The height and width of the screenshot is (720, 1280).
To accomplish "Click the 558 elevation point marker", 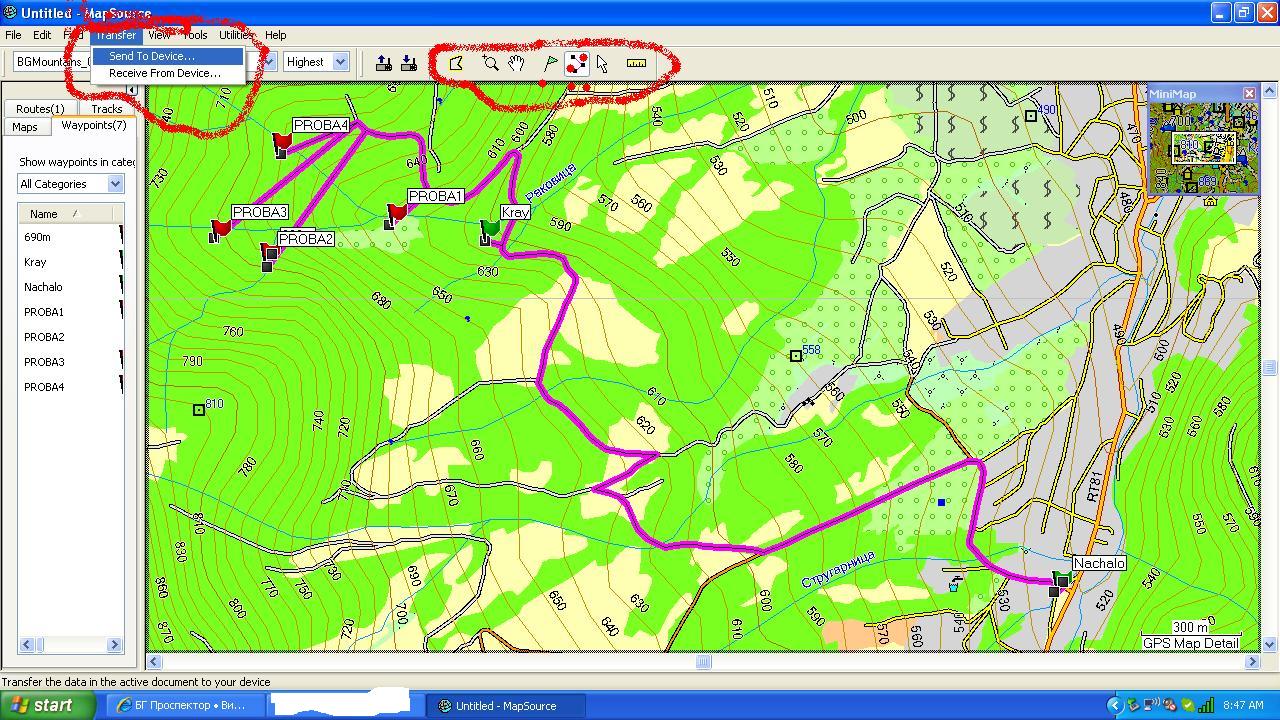I will pos(796,356).
